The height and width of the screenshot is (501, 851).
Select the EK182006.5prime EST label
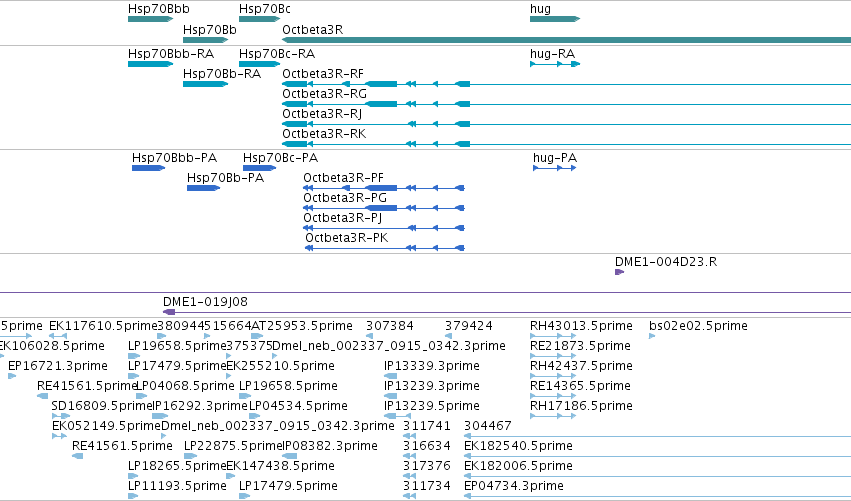tap(518, 466)
